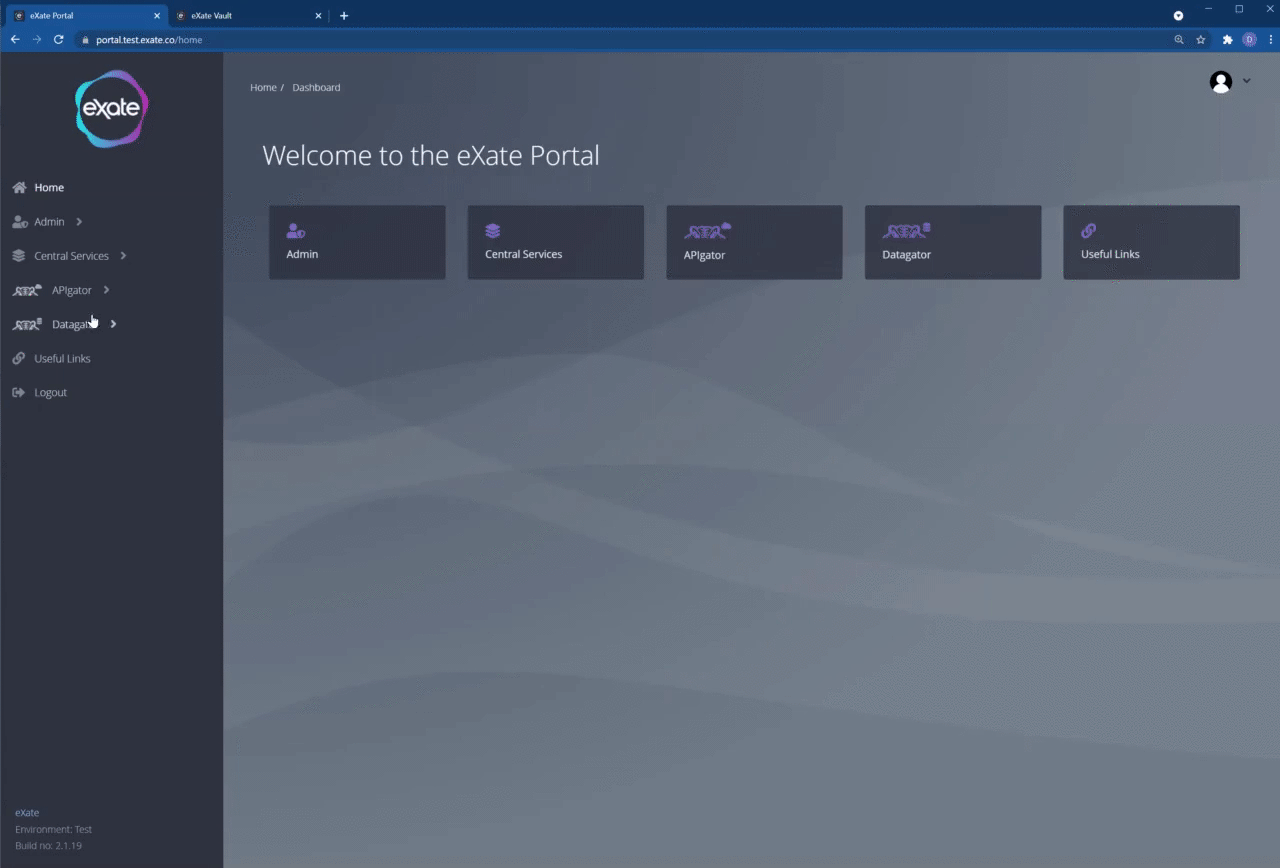Open a new browser tab

344,16
